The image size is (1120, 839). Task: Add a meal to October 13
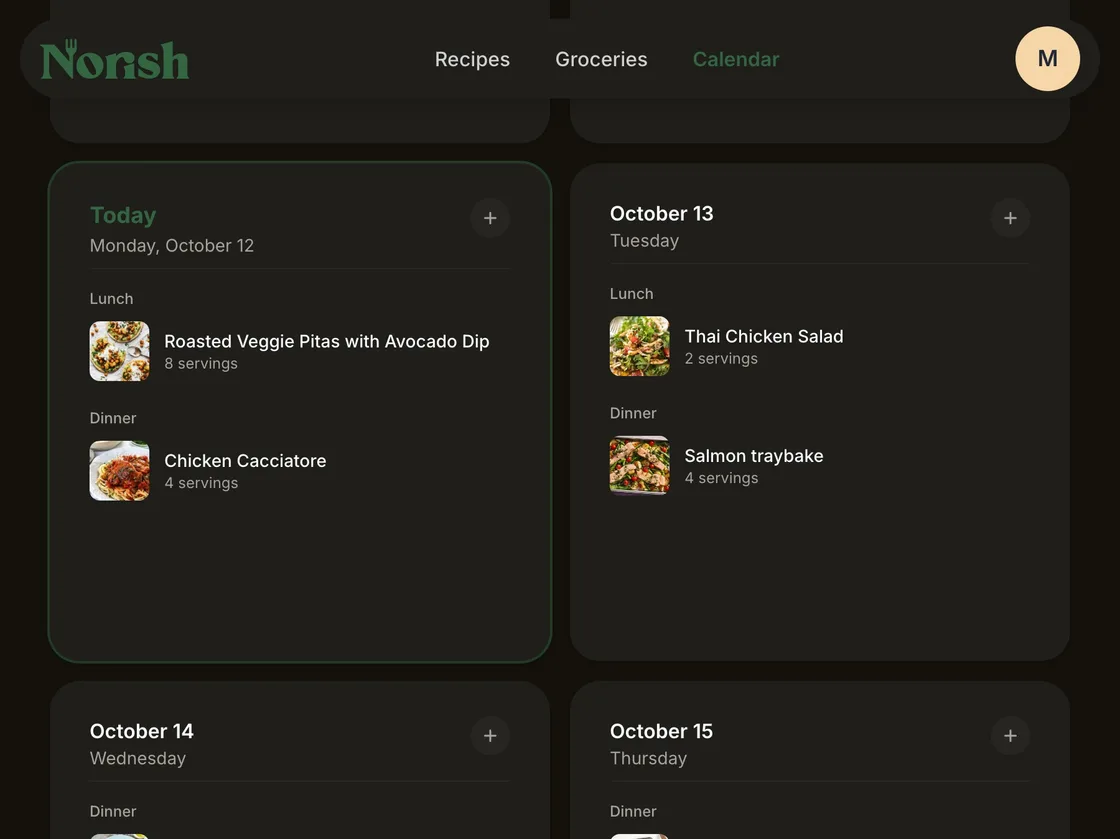(x=1010, y=218)
